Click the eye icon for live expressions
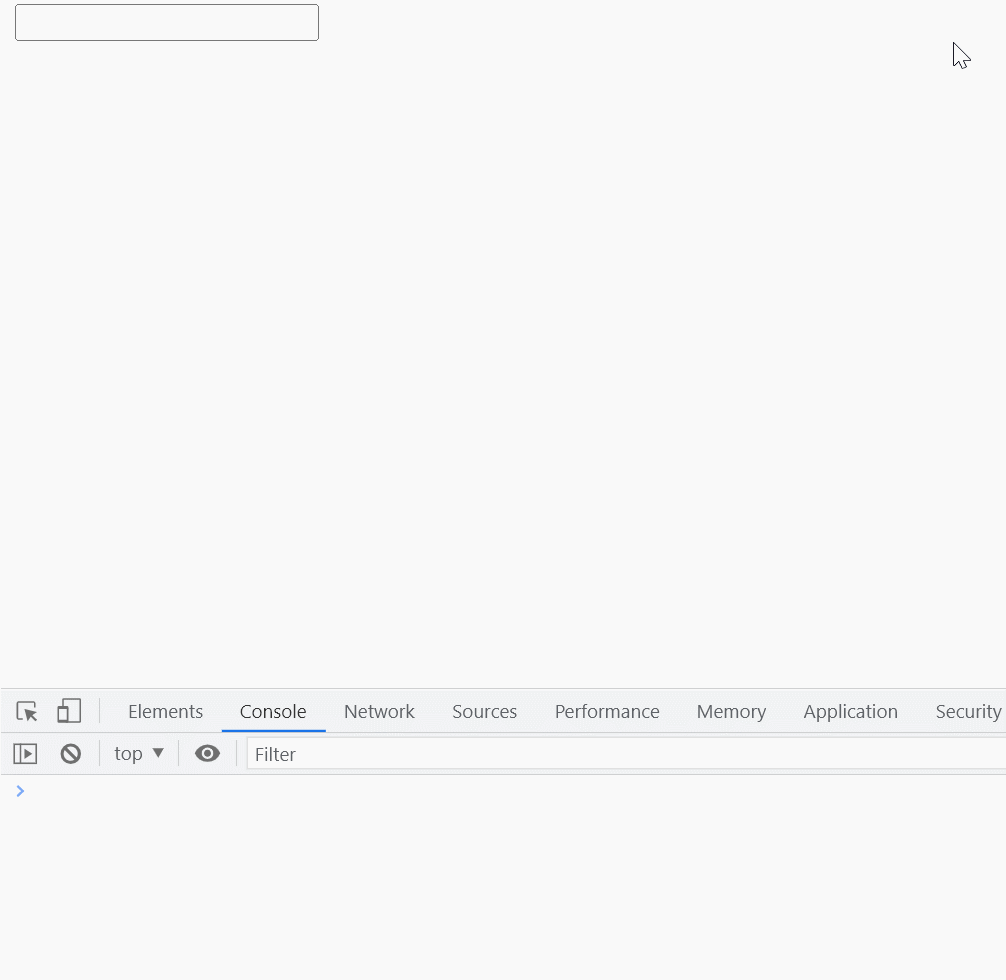Image resolution: width=1006 pixels, height=980 pixels. (x=207, y=753)
